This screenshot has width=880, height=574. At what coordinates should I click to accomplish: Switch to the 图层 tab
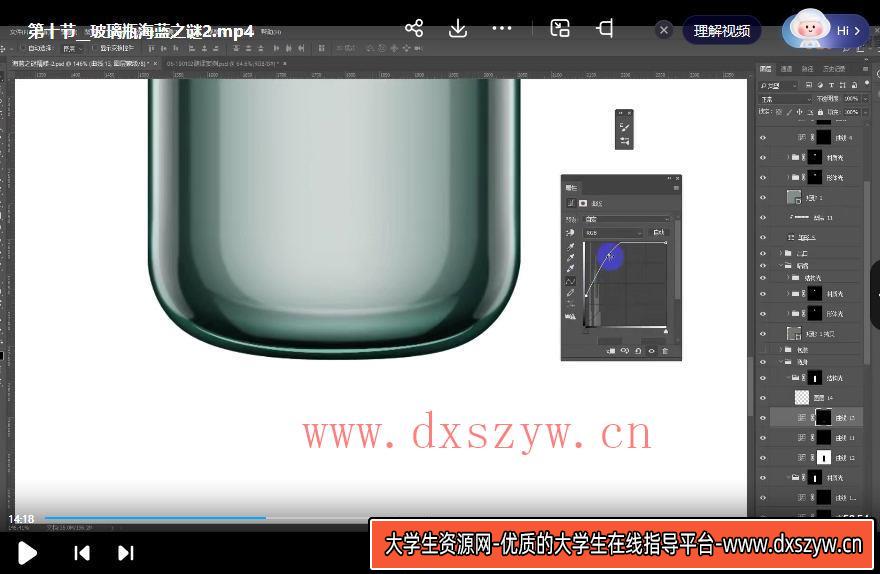[766, 69]
